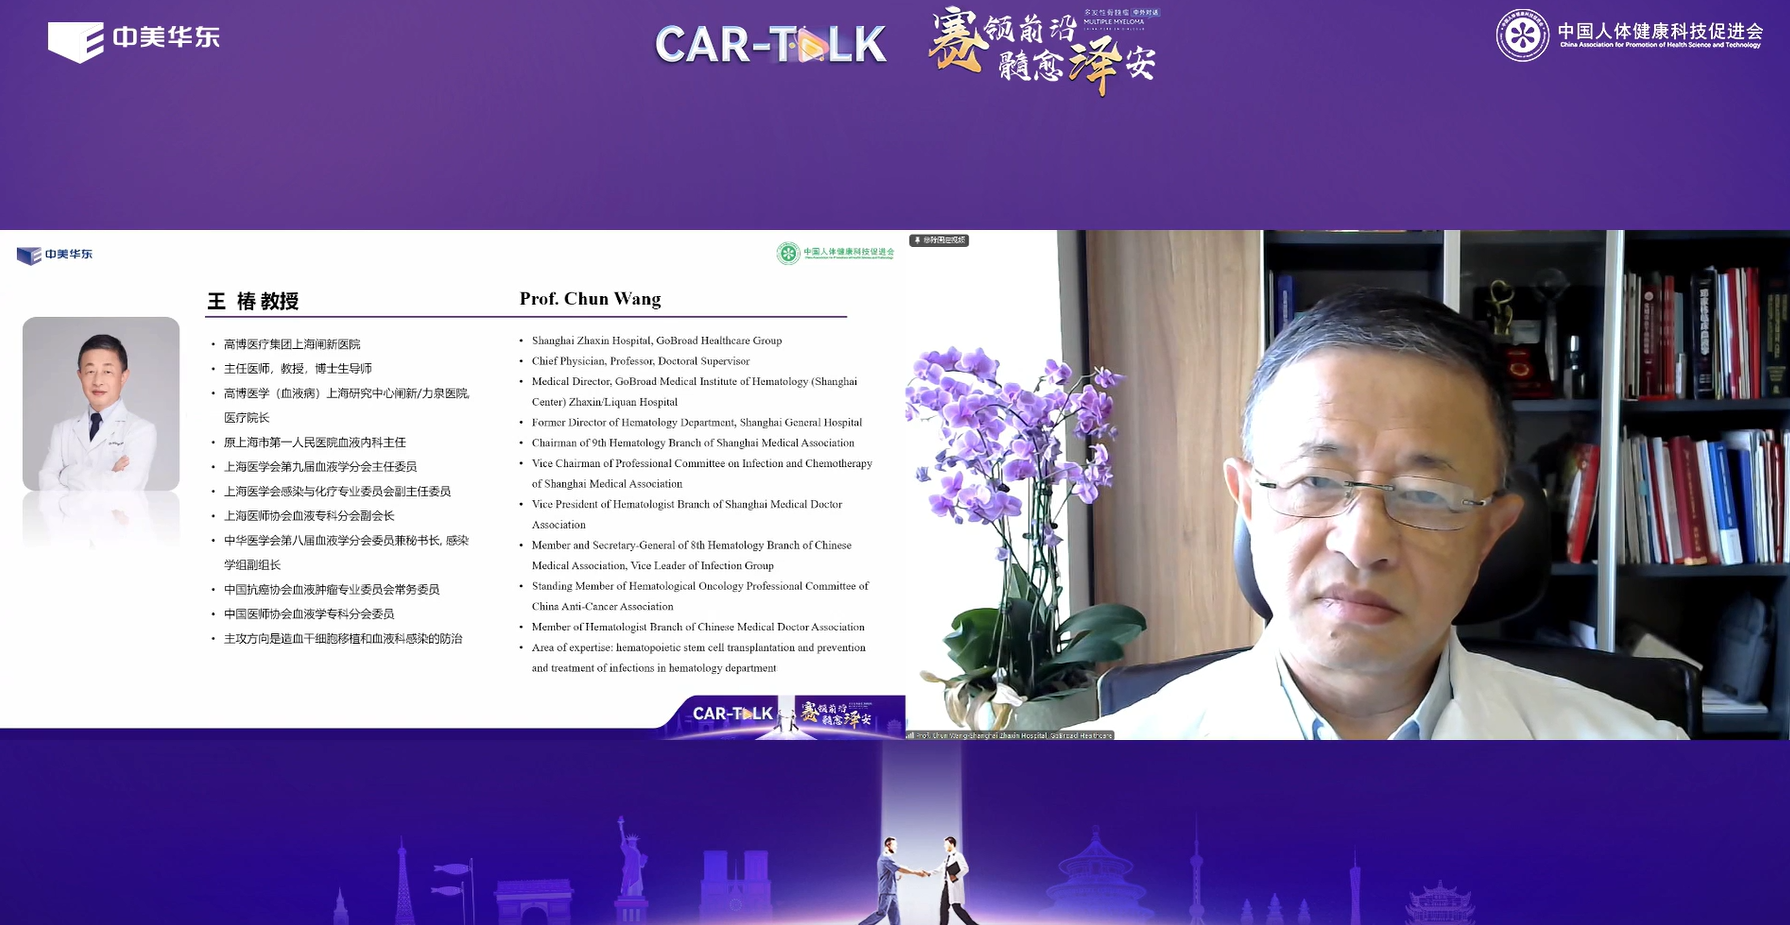Click "Shanghai Zhaxin Hospital, GoBroad Healthcare Group" on the slide
This screenshot has height=925, width=1790.
point(657,341)
